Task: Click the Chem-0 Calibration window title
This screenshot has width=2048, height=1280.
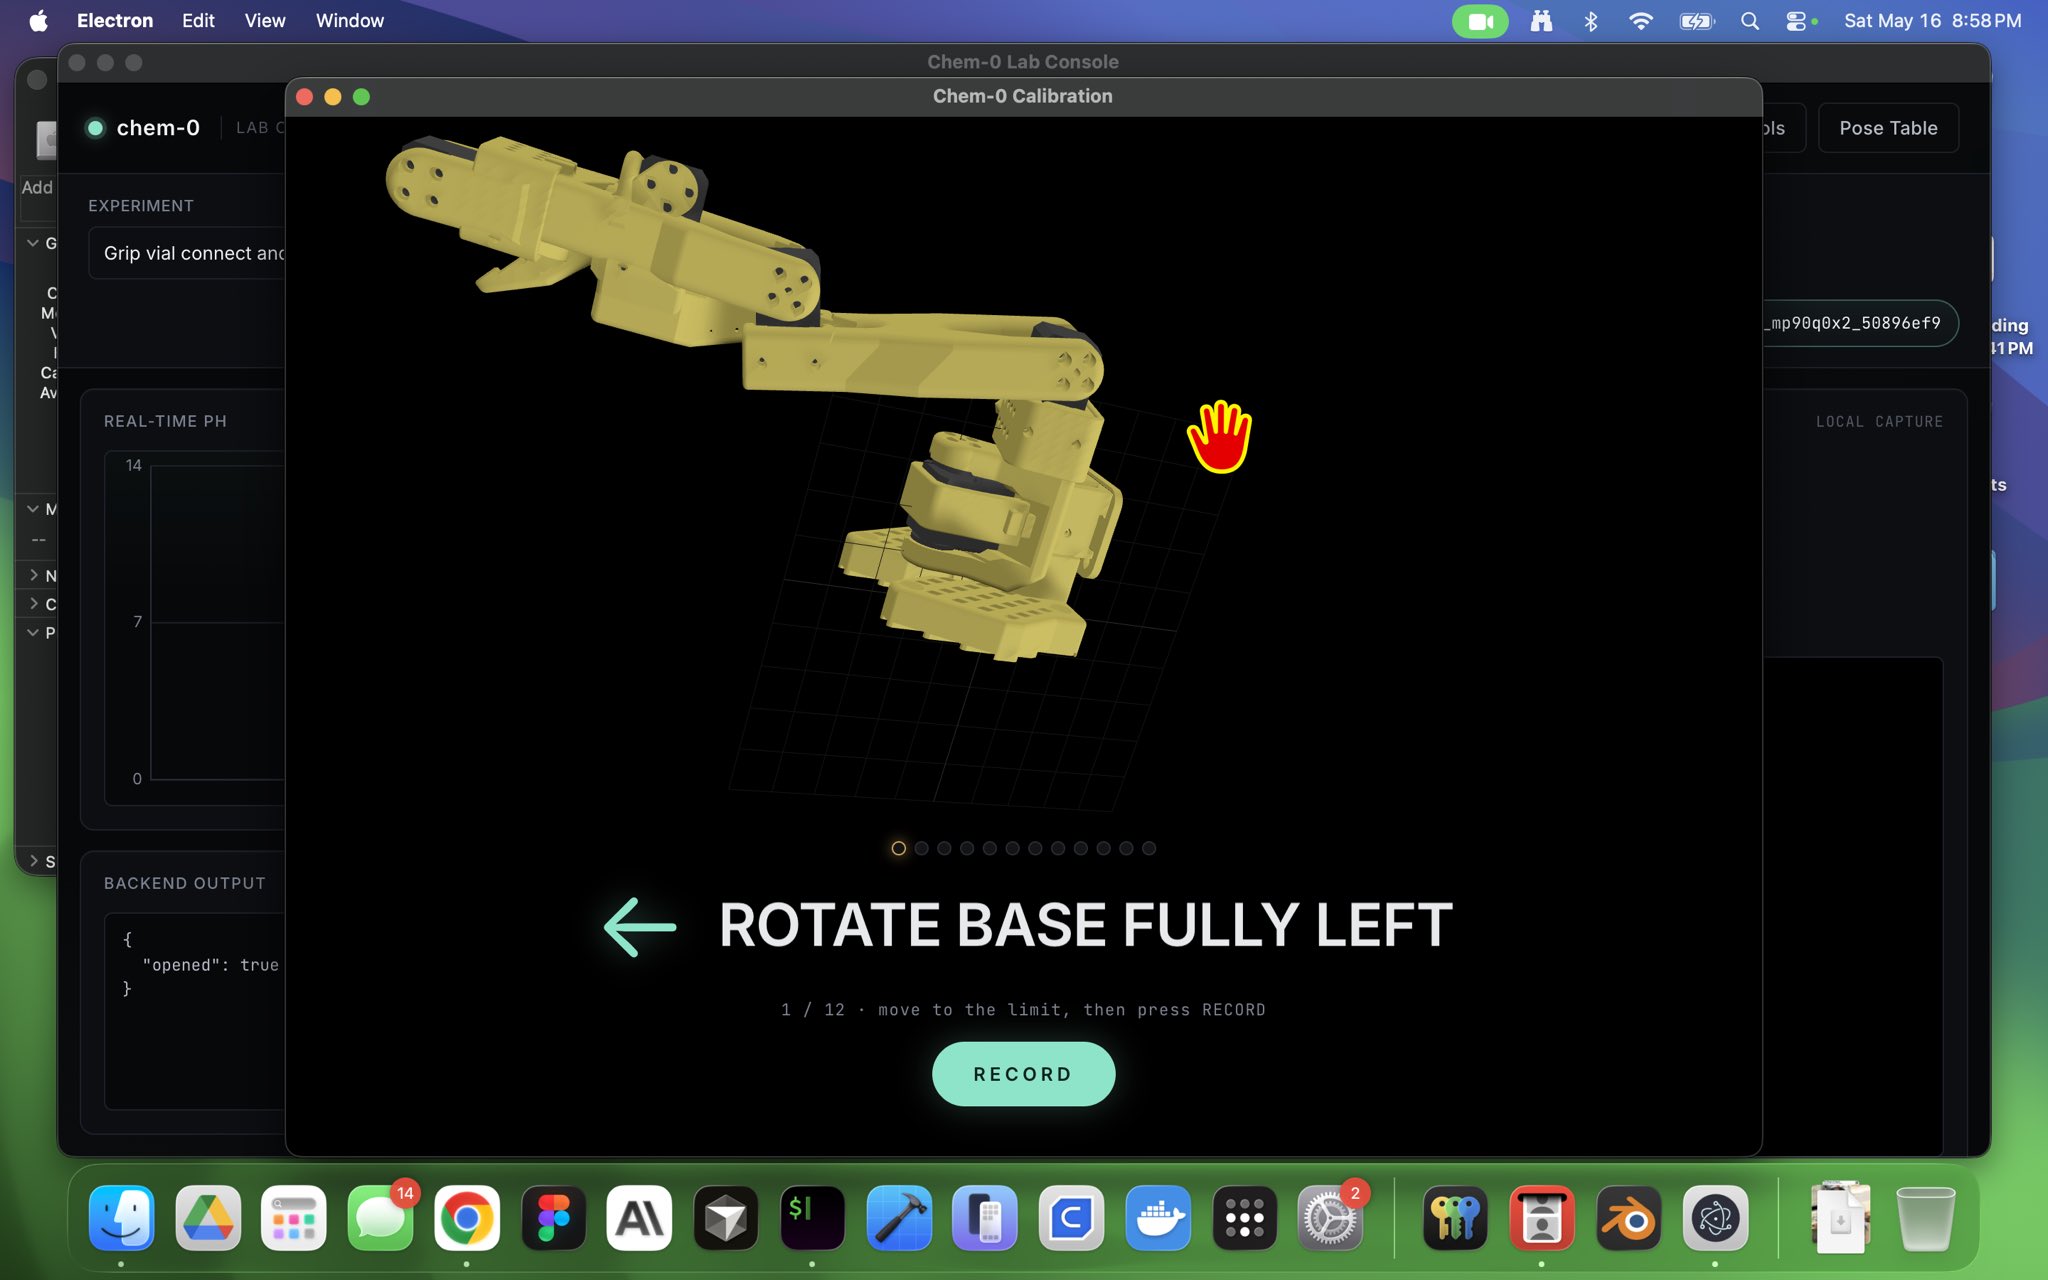Action: [x=1022, y=96]
